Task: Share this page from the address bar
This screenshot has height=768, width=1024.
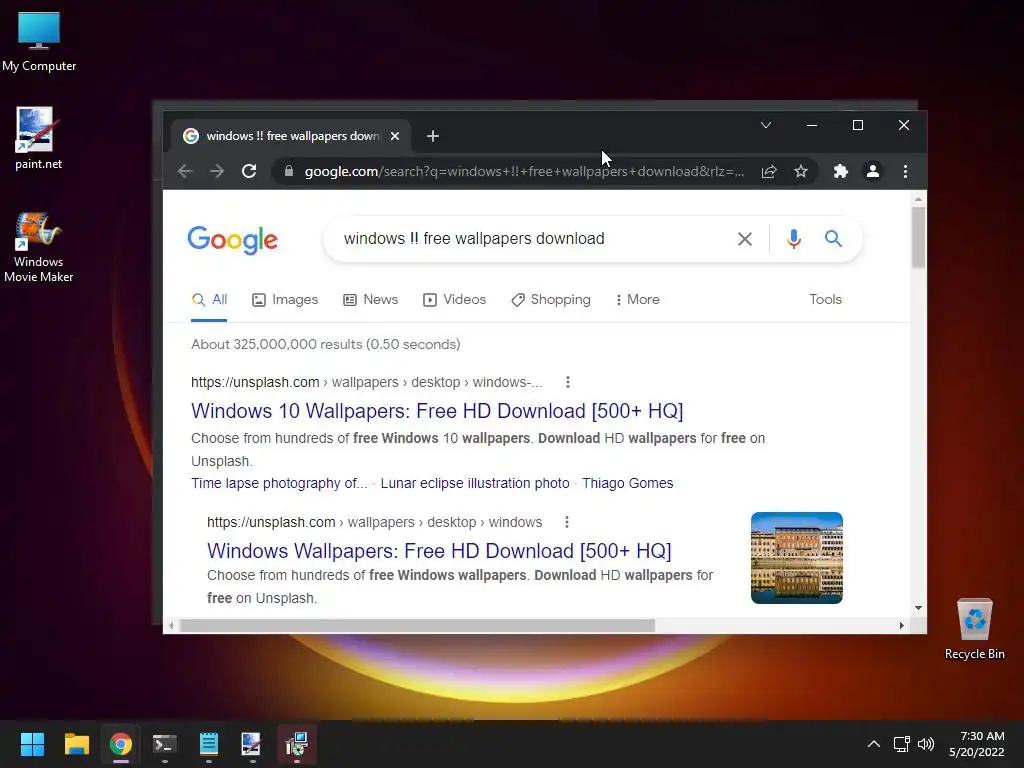Action: pos(769,171)
